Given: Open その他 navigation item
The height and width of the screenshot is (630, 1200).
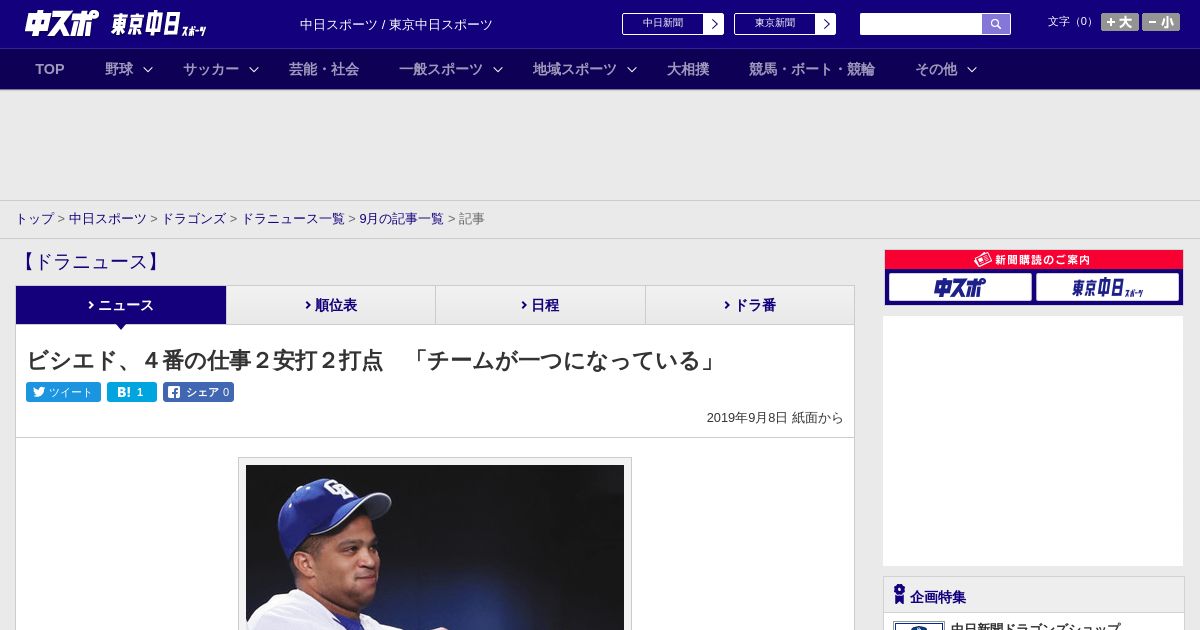Looking at the screenshot, I should pyautogui.click(x=936, y=69).
